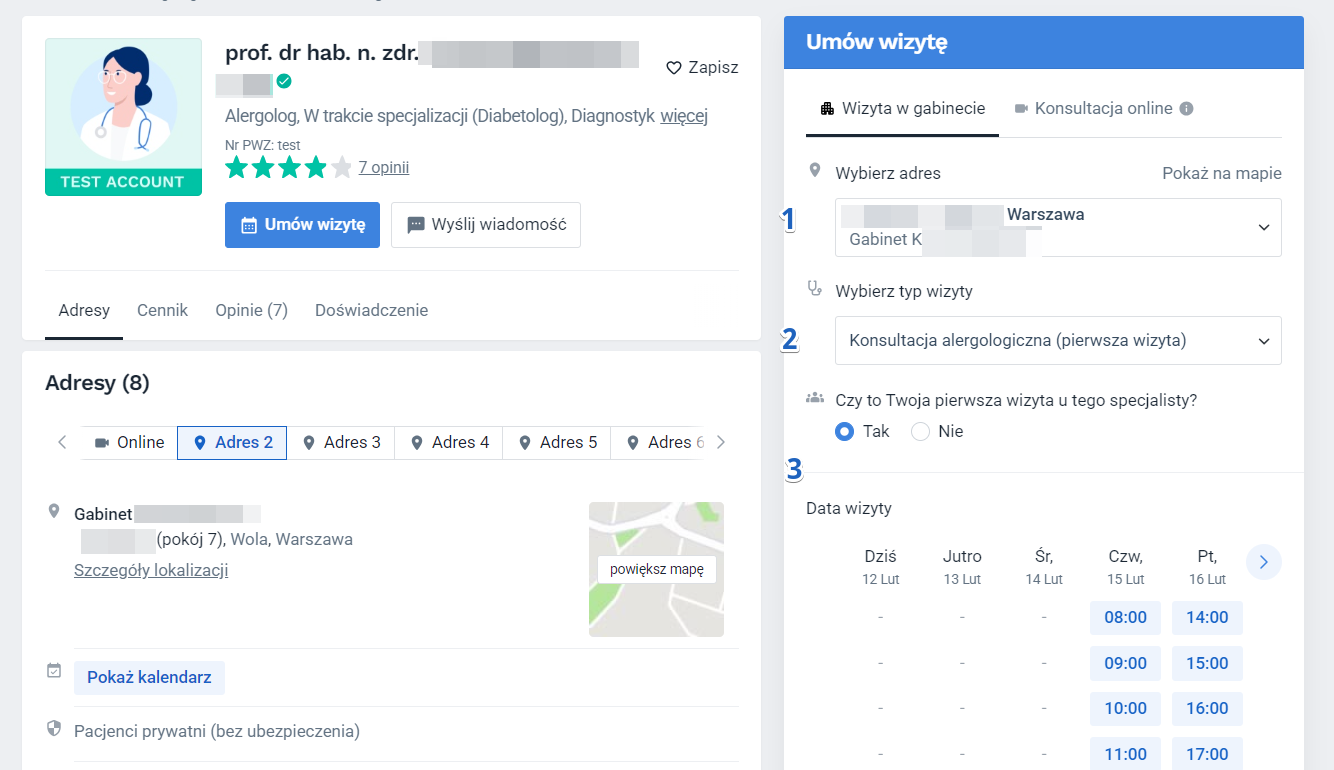Click the heart icon to save this specialist

[673, 67]
